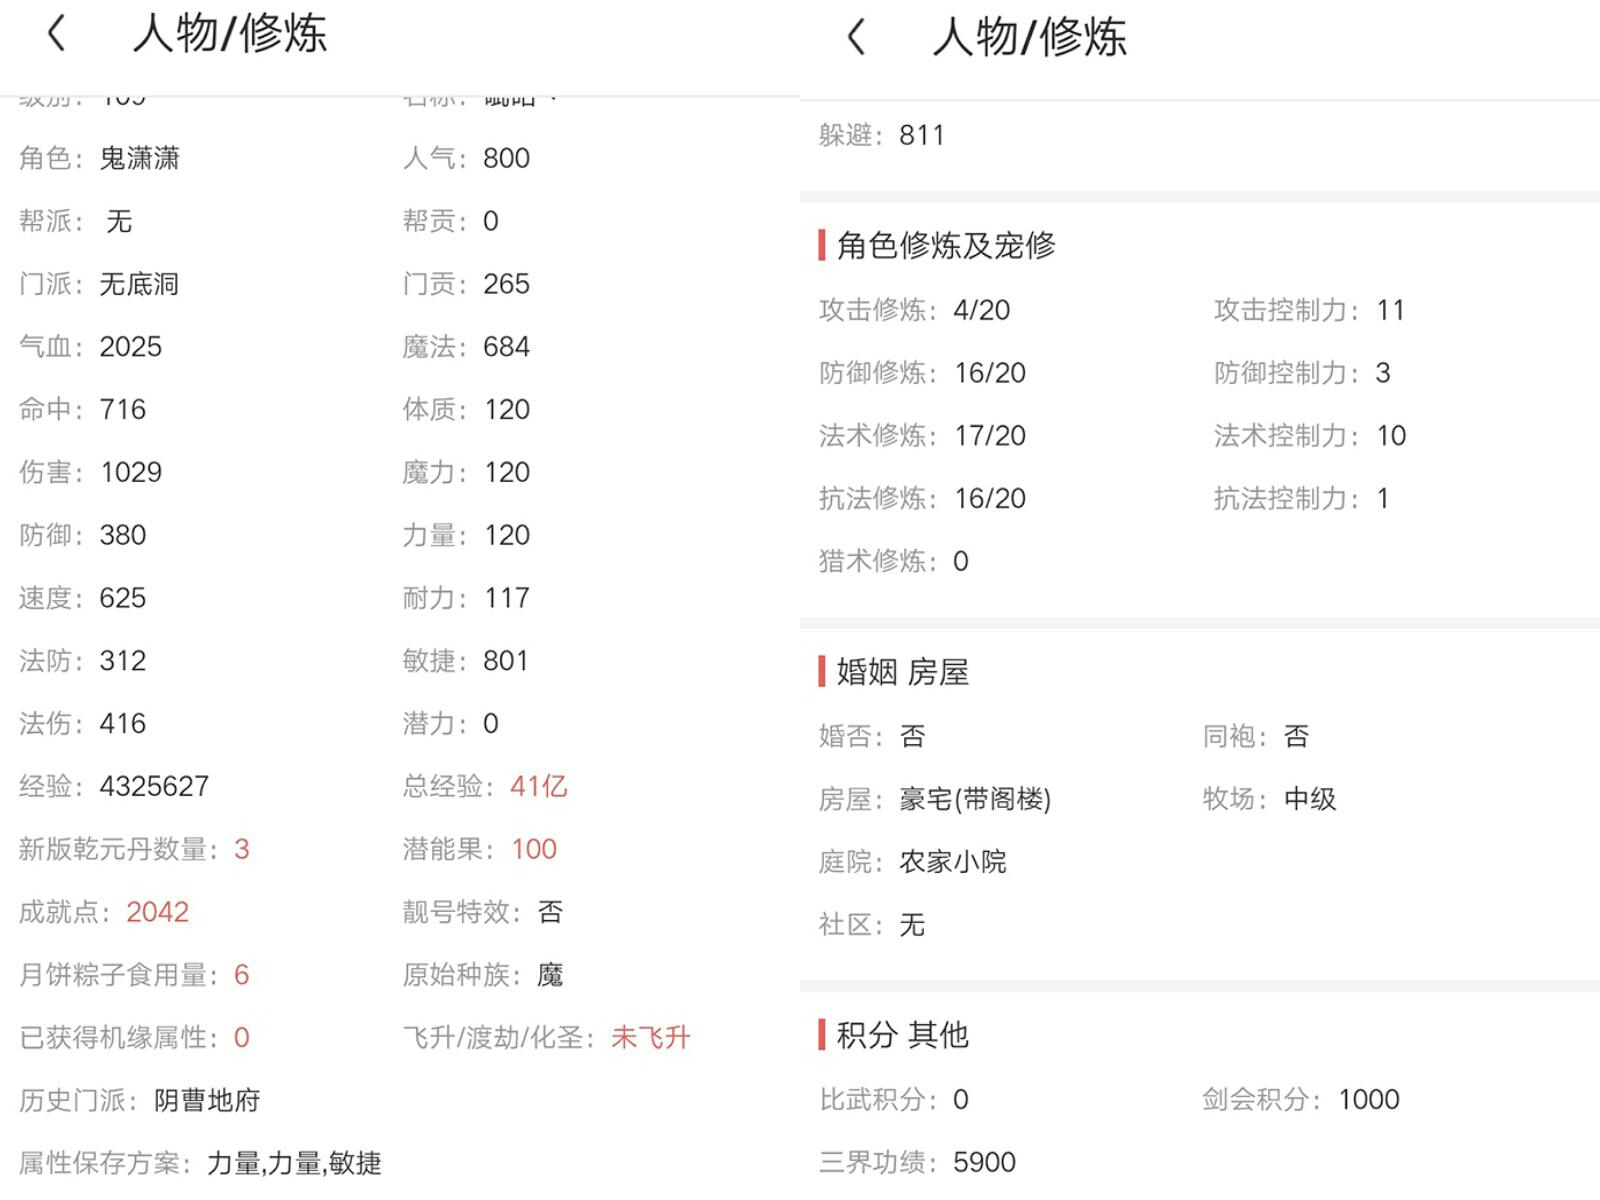Select the character name 鬼潇潇
Screen dimensions: 1600x1200
[x=139, y=158]
